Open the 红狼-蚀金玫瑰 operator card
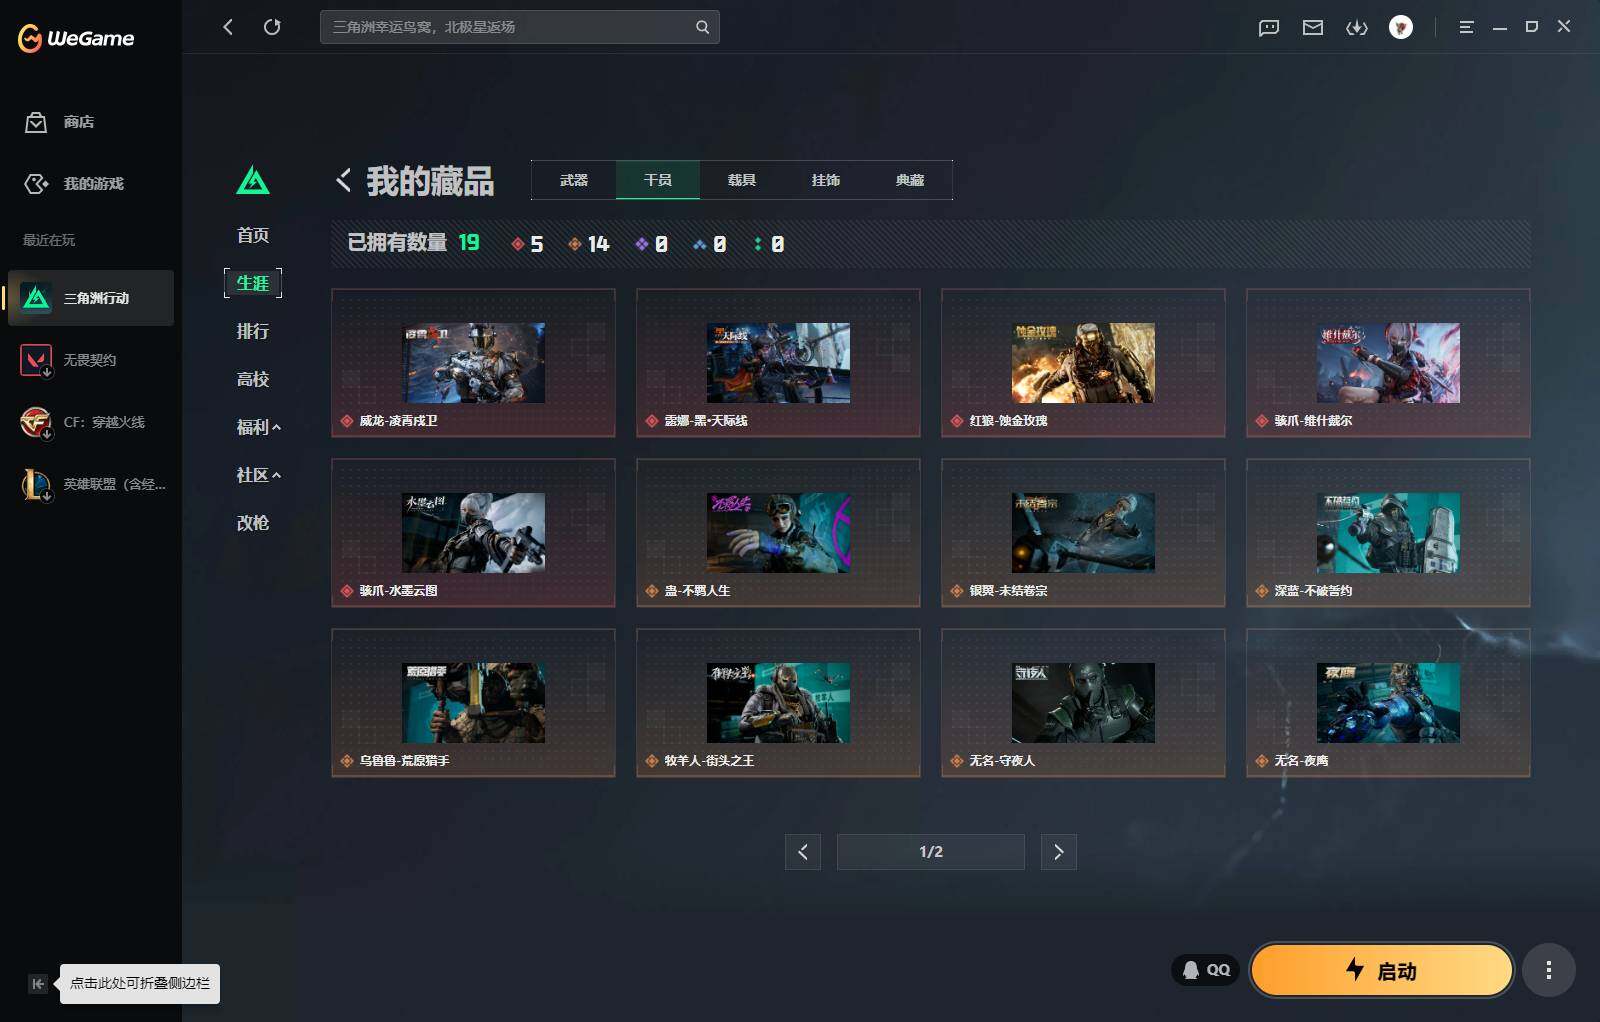The height and width of the screenshot is (1022, 1600). coord(1083,363)
